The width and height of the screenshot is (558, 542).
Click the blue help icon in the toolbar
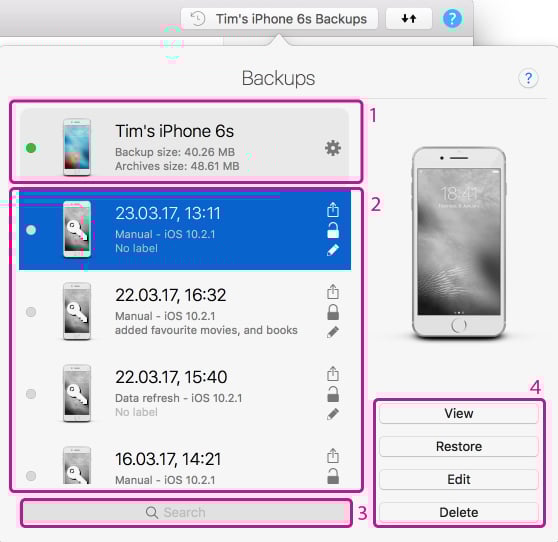tap(452, 18)
